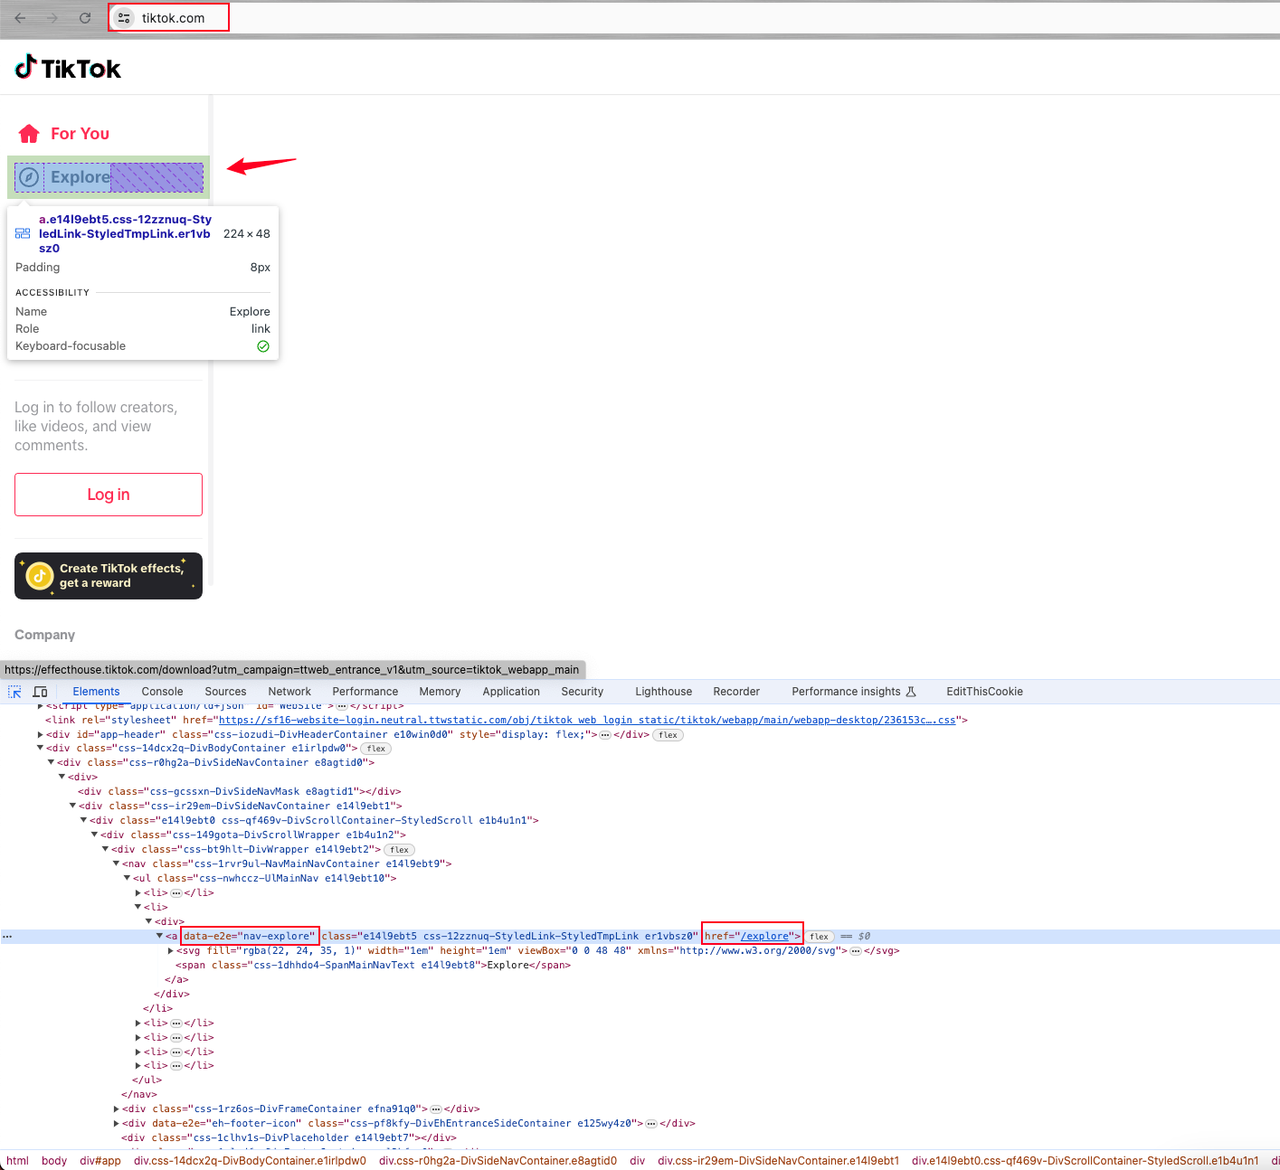
Task: Expand the svg element under nav-explore
Action: [x=171, y=951]
